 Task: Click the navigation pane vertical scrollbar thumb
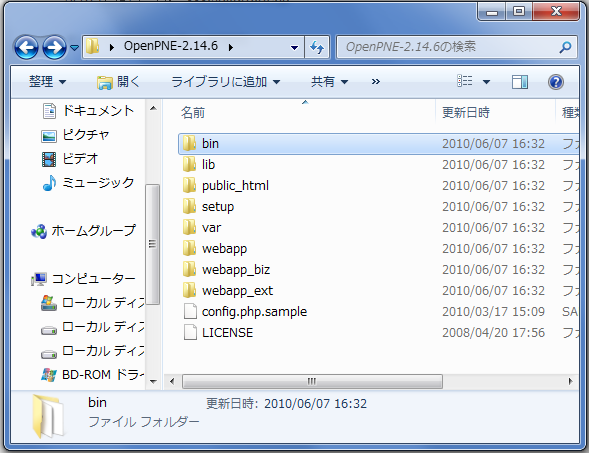153,244
